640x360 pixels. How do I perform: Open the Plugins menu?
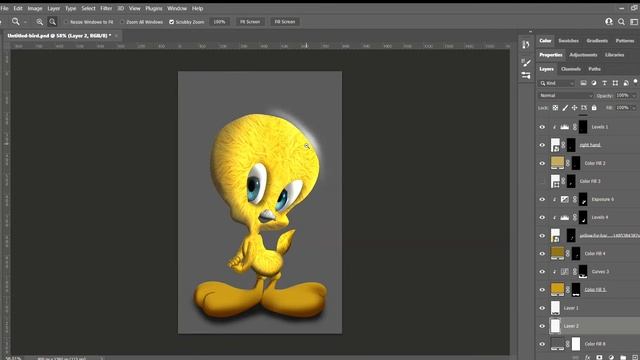tap(153, 8)
